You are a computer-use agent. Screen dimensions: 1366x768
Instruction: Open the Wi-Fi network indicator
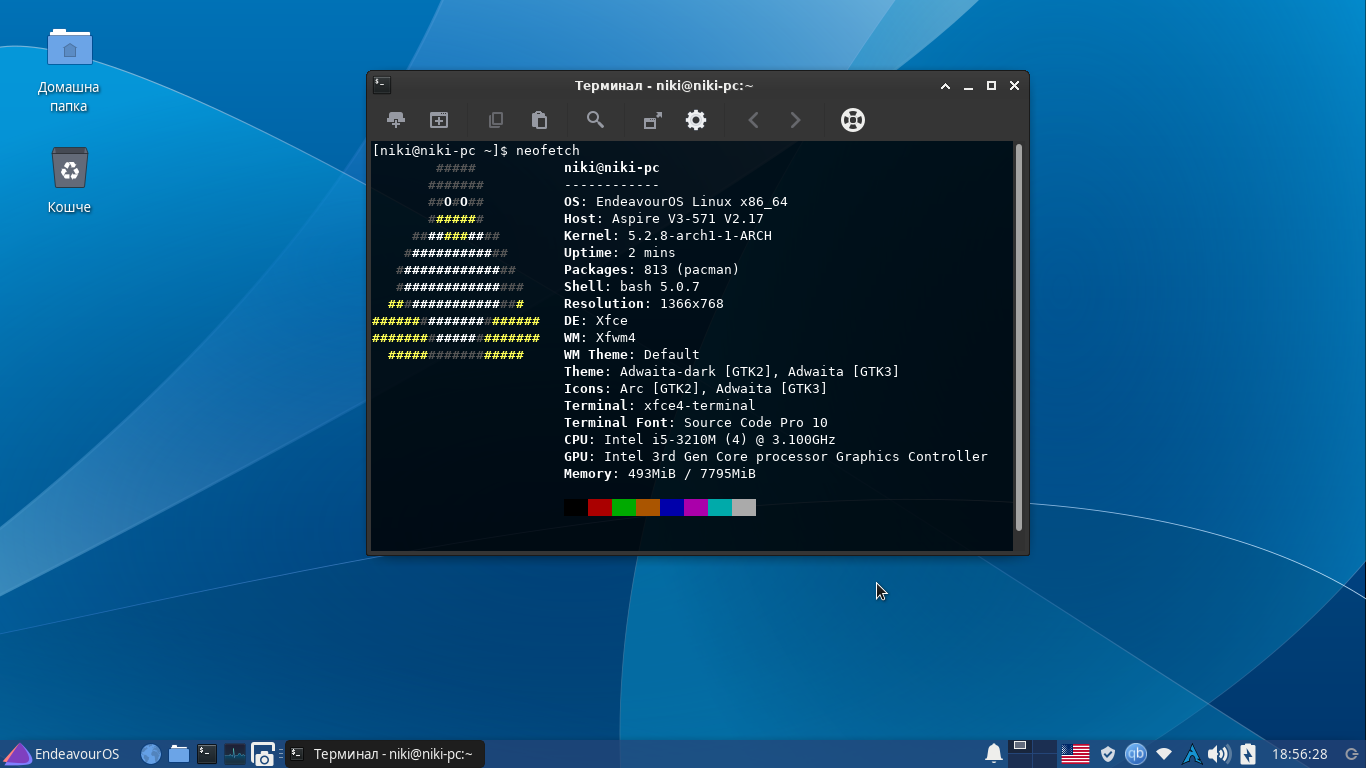pos(1164,754)
